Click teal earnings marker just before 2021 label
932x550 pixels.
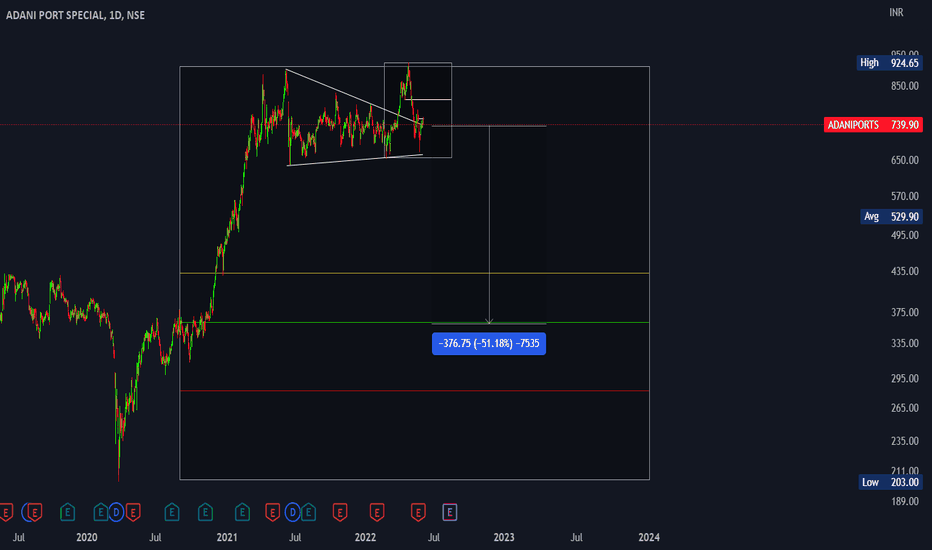coord(205,512)
